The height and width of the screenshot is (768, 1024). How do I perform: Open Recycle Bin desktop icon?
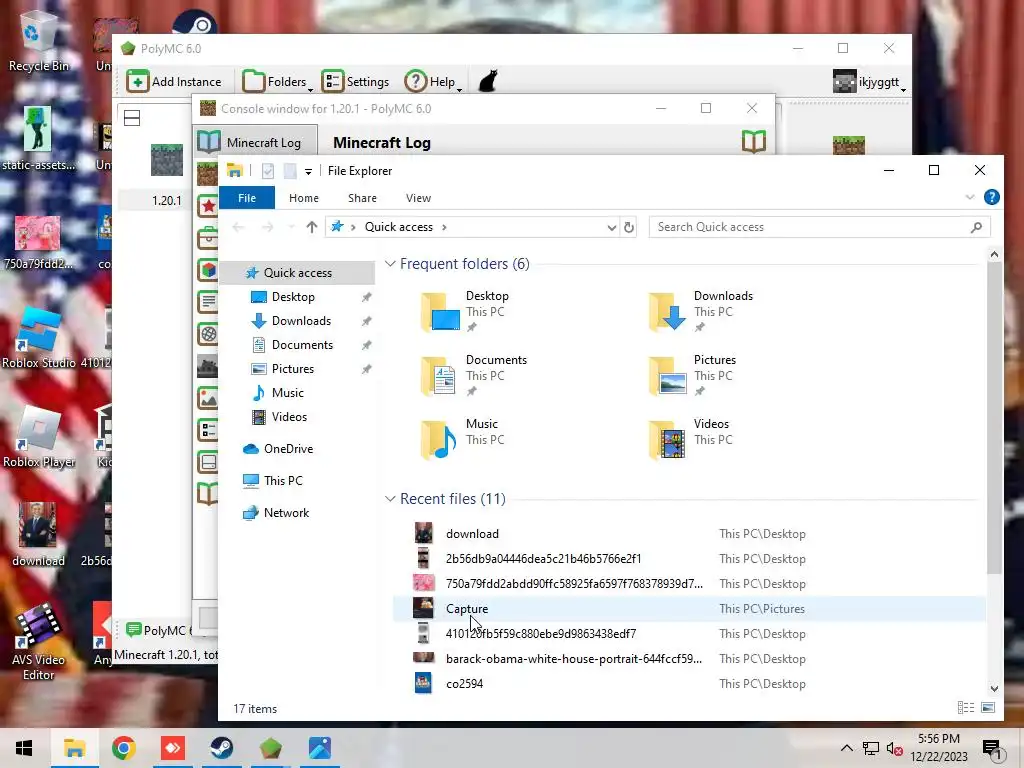[38, 43]
